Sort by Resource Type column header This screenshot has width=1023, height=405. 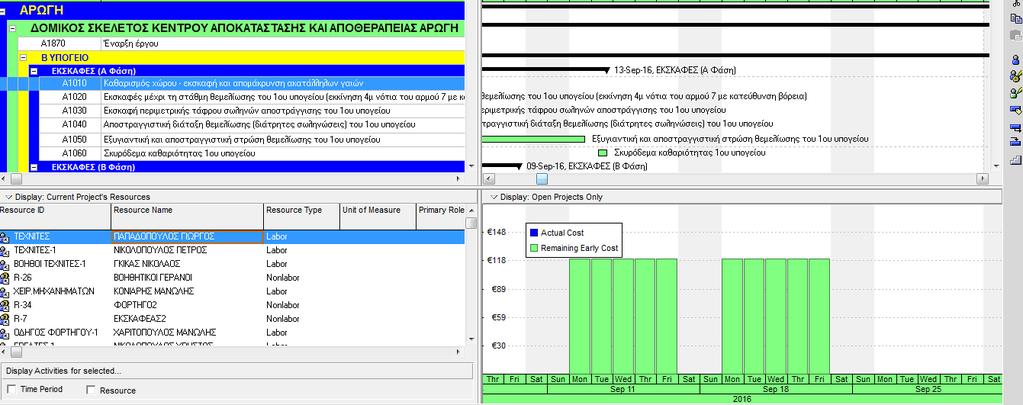(x=302, y=216)
